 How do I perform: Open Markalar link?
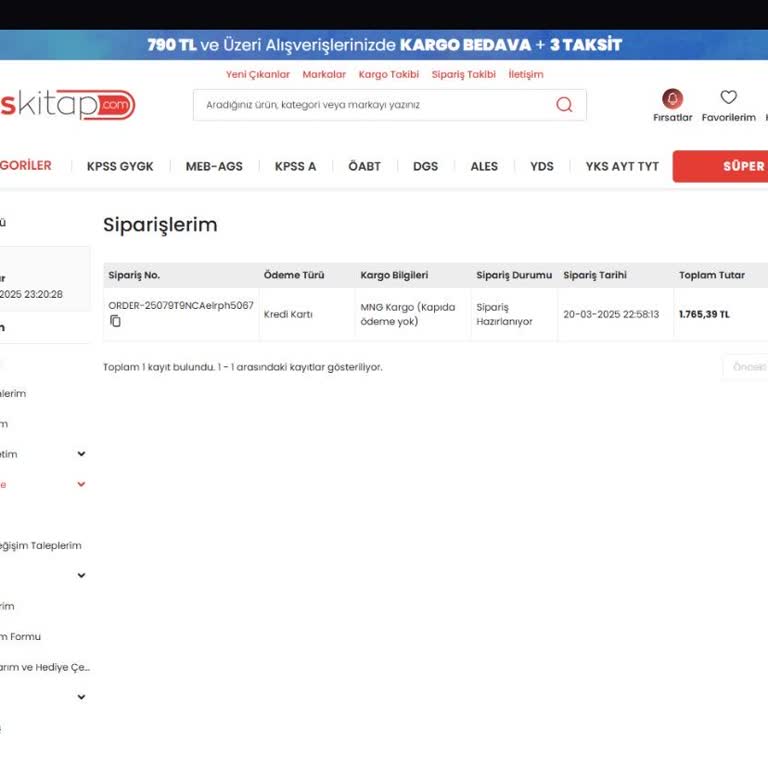[x=324, y=74]
